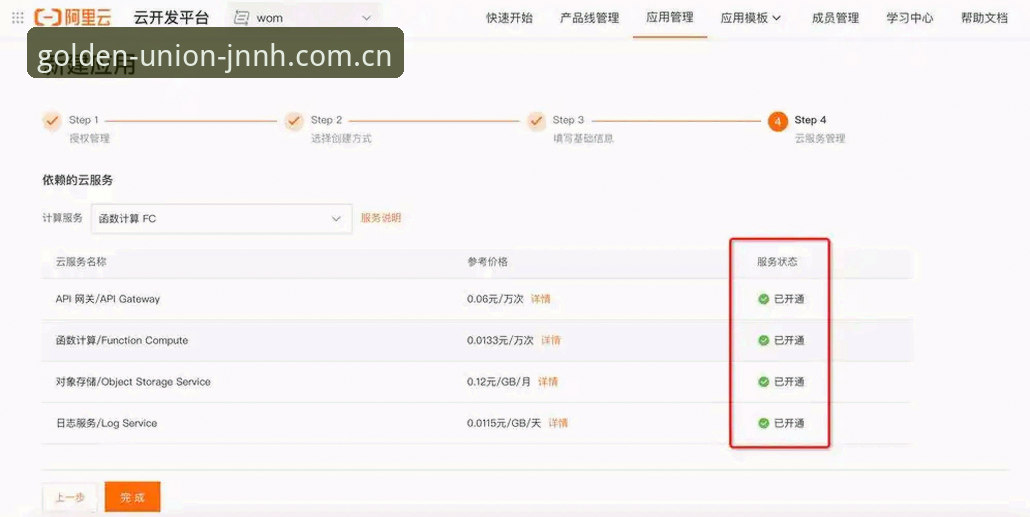Click the 依赖的云服务 heading
Screen dimensions: 1030x517
(x=78, y=180)
